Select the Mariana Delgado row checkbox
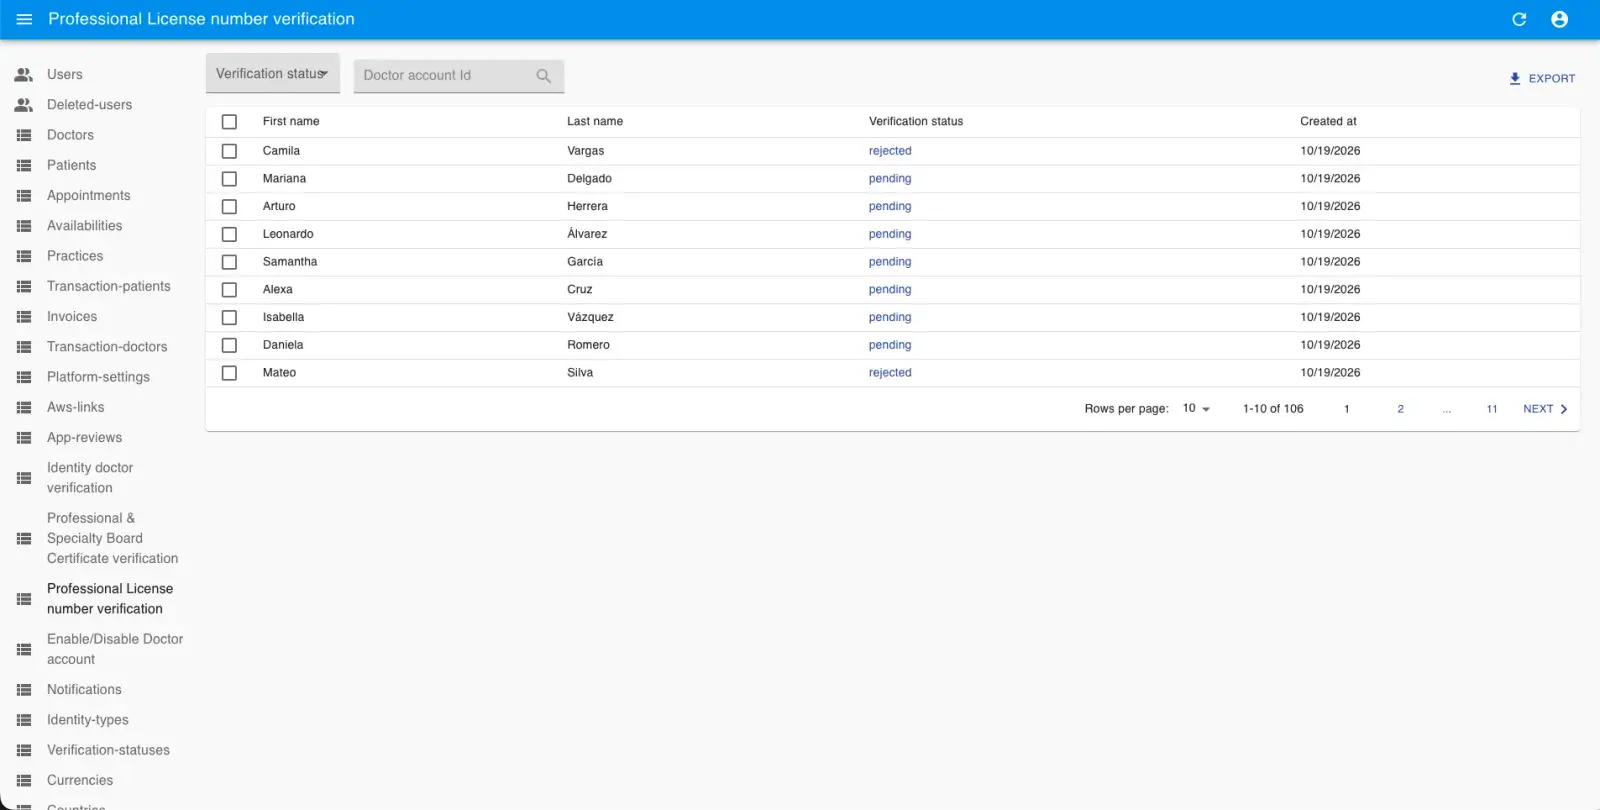 click(x=229, y=179)
